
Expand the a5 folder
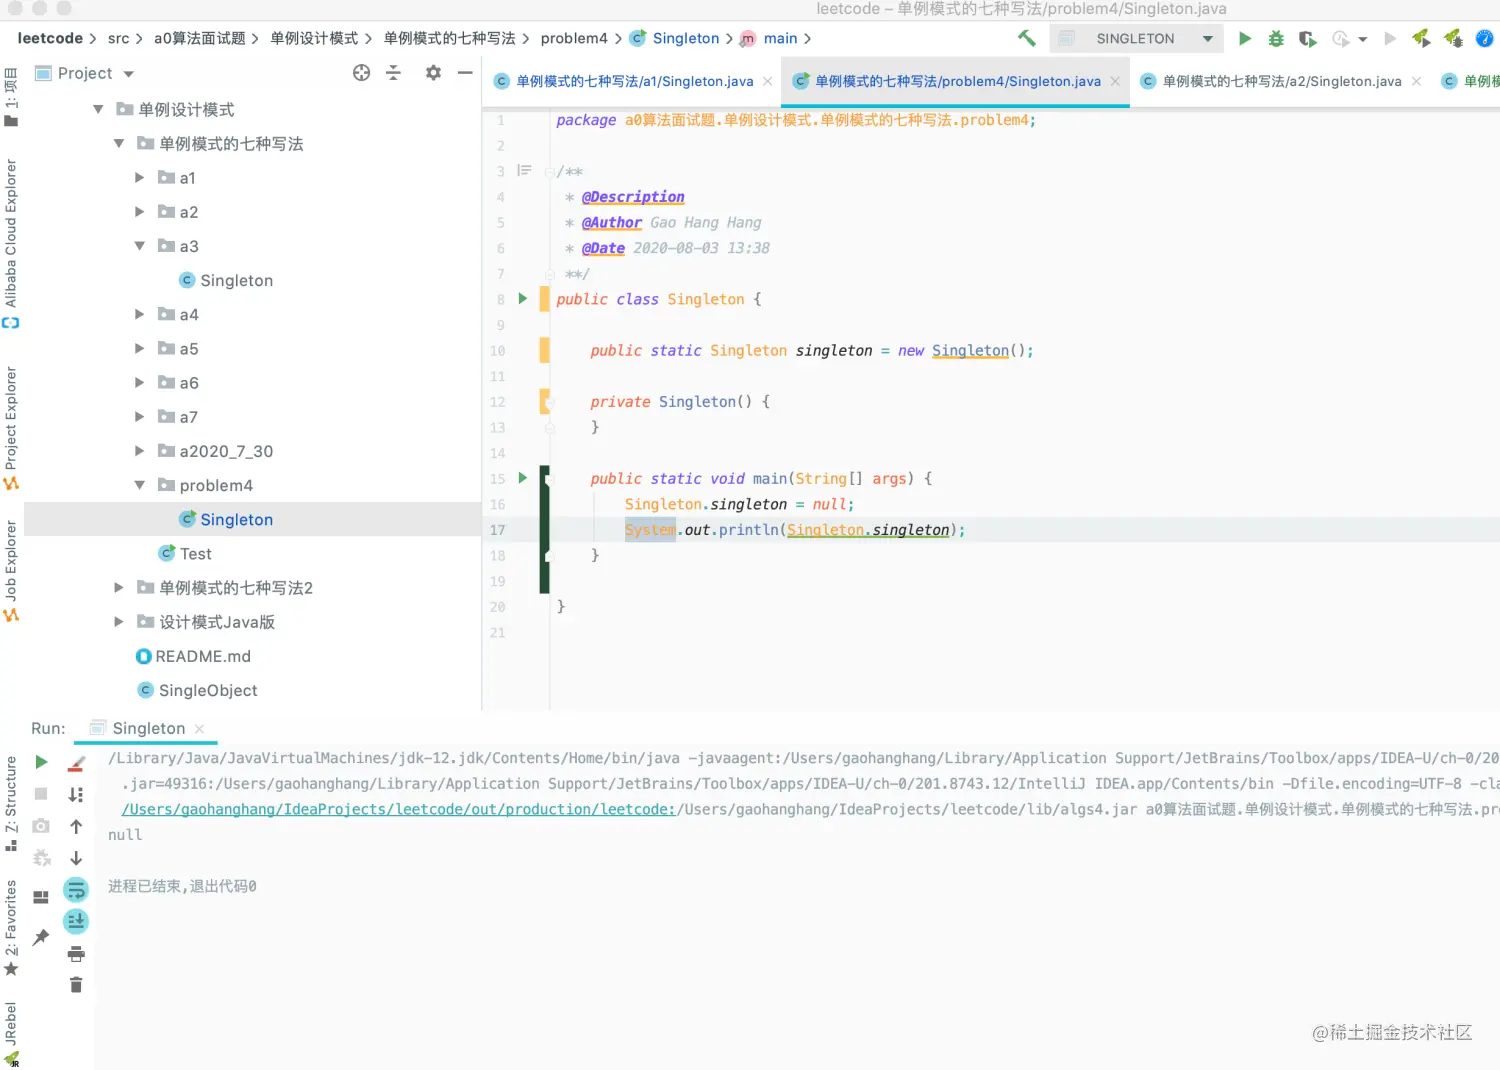pos(140,348)
